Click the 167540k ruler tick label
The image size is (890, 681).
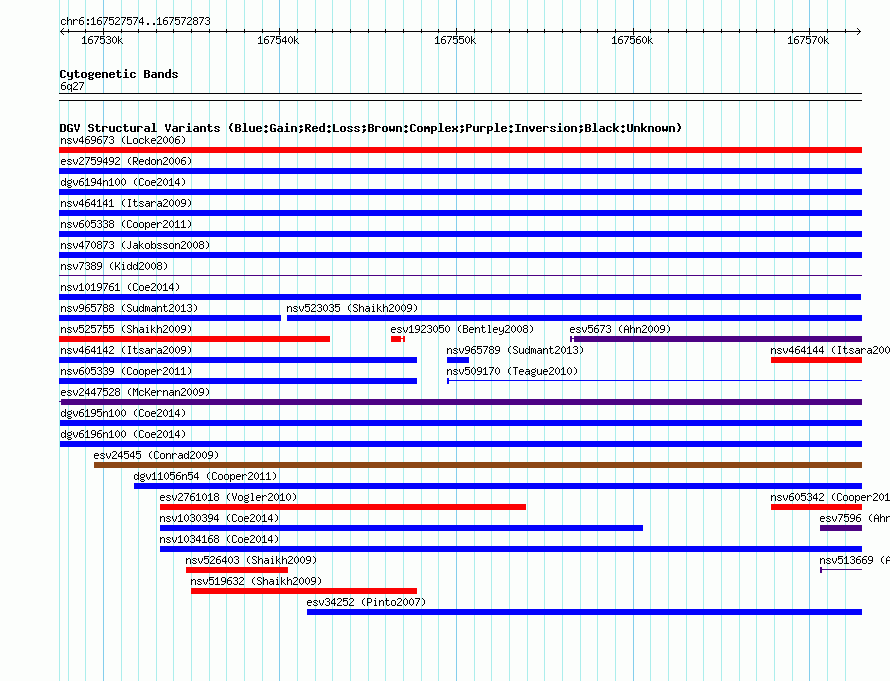pyautogui.click(x=278, y=40)
